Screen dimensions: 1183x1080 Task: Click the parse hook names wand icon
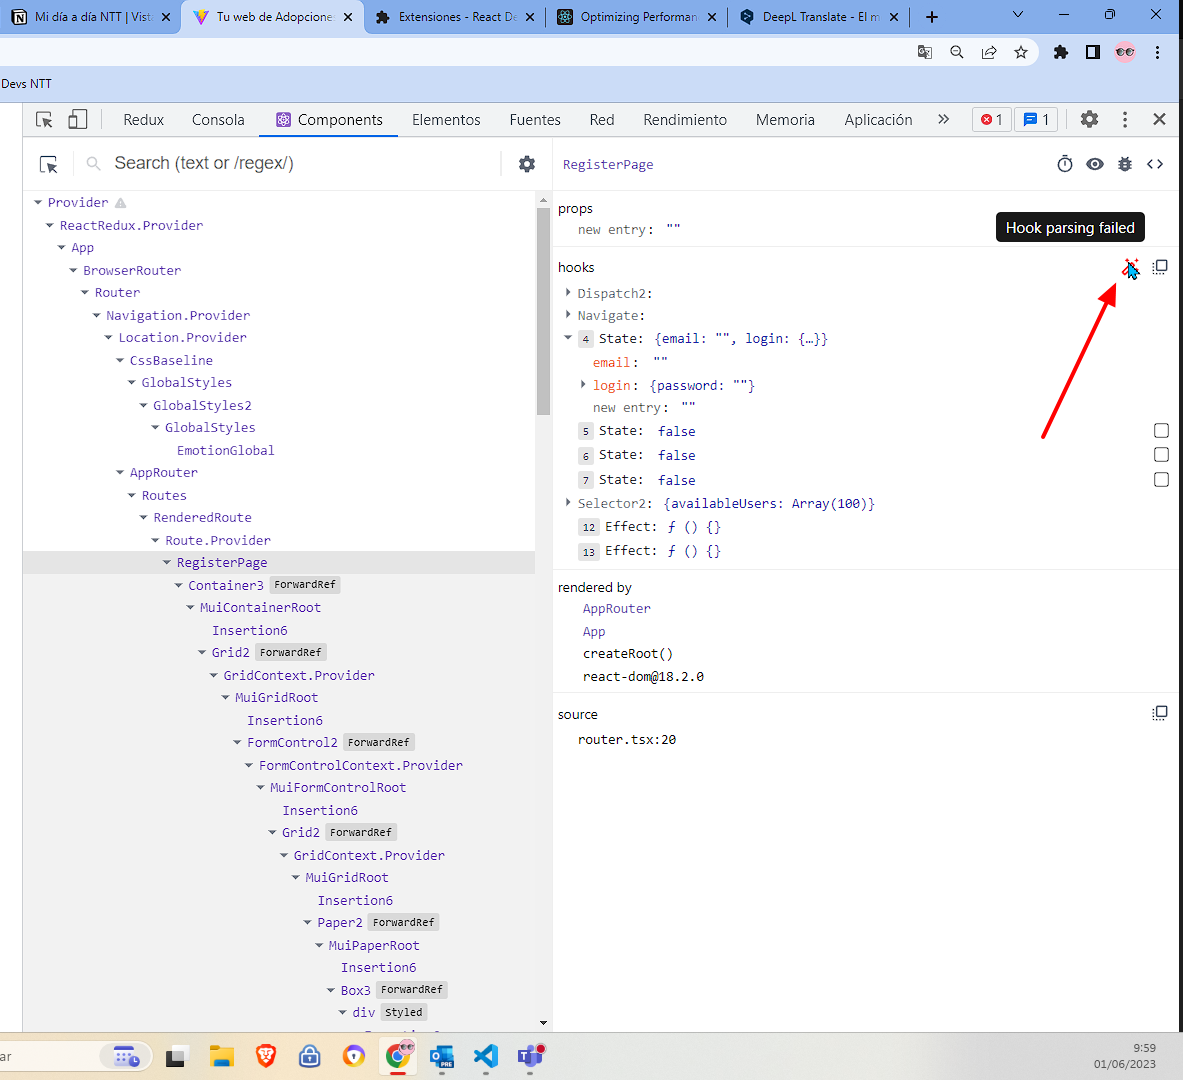1129,267
